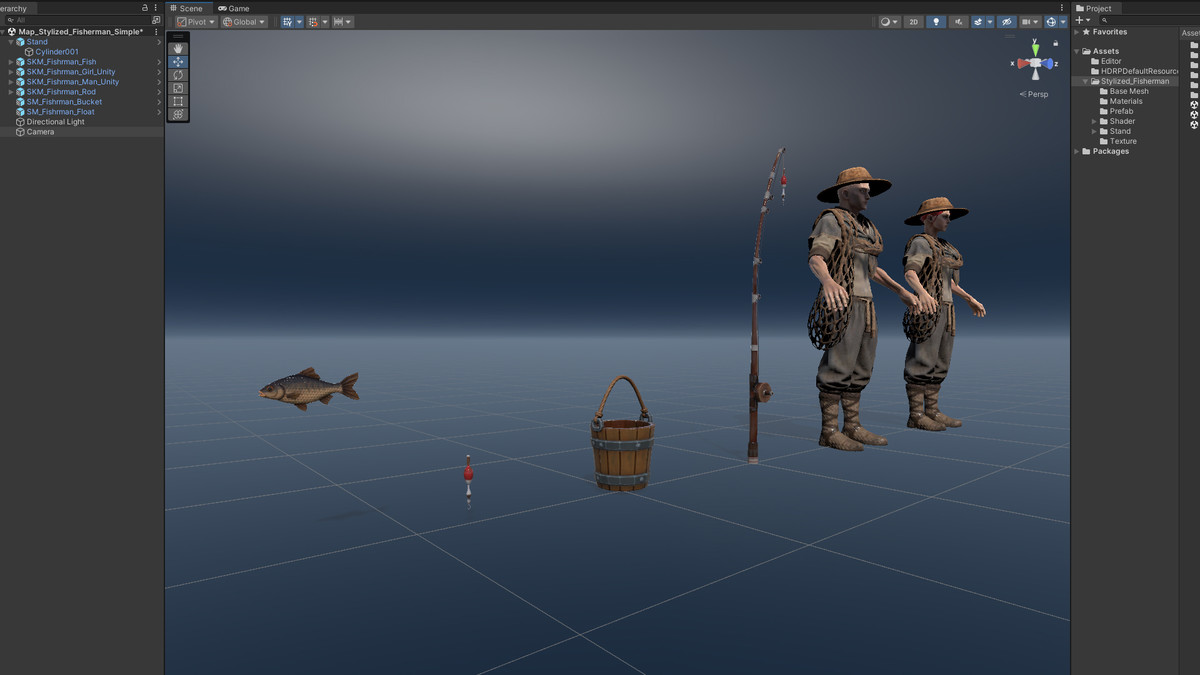Expand SKM_Fishrman_Fish in Hierarchy
The width and height of the screenshot is (1200, 675).
pos(11,62)
